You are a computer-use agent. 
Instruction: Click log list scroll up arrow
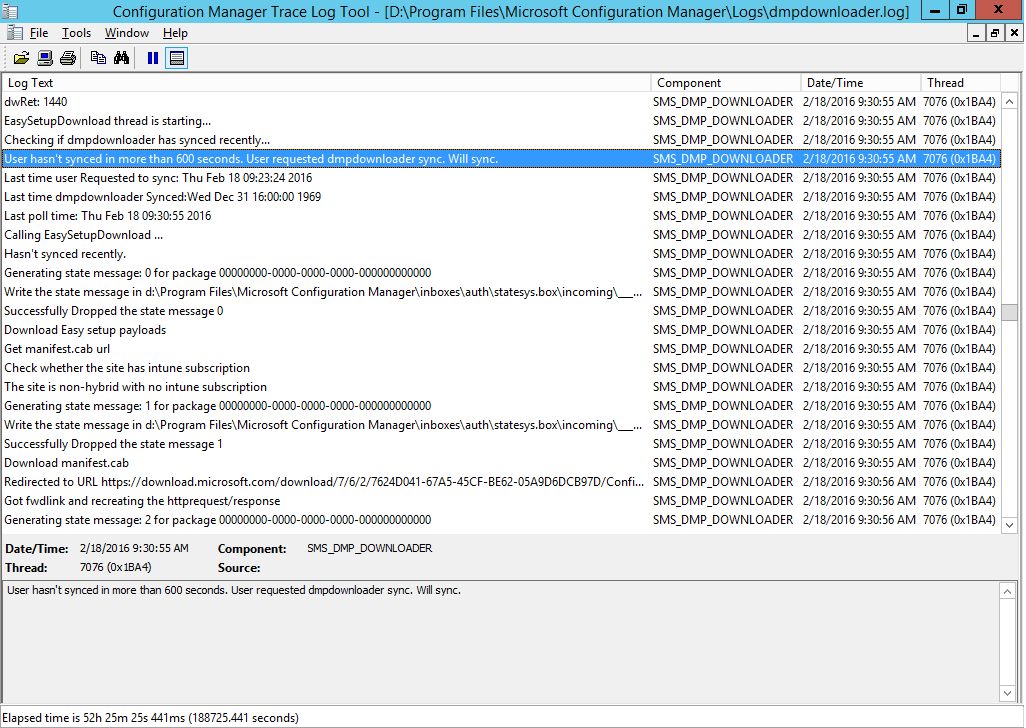point(1010,101)
